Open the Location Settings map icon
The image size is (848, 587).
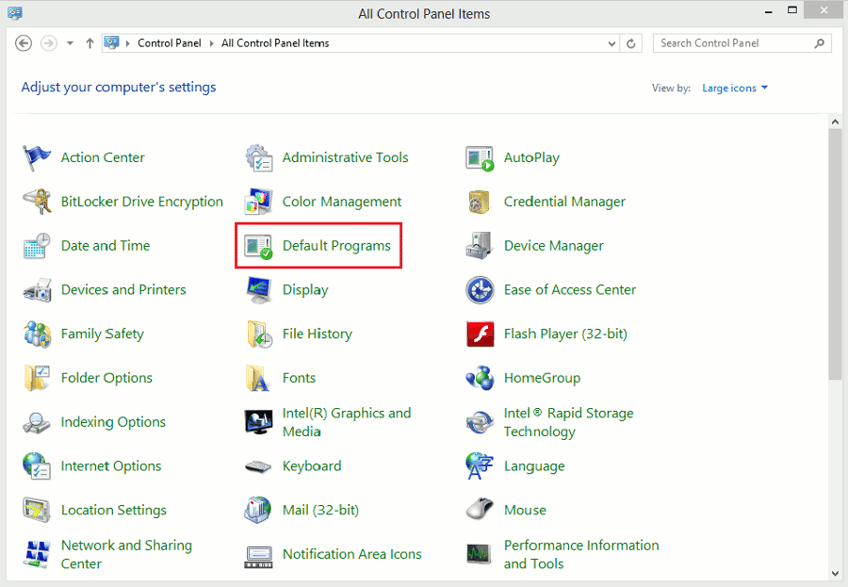tap(36, 510)
